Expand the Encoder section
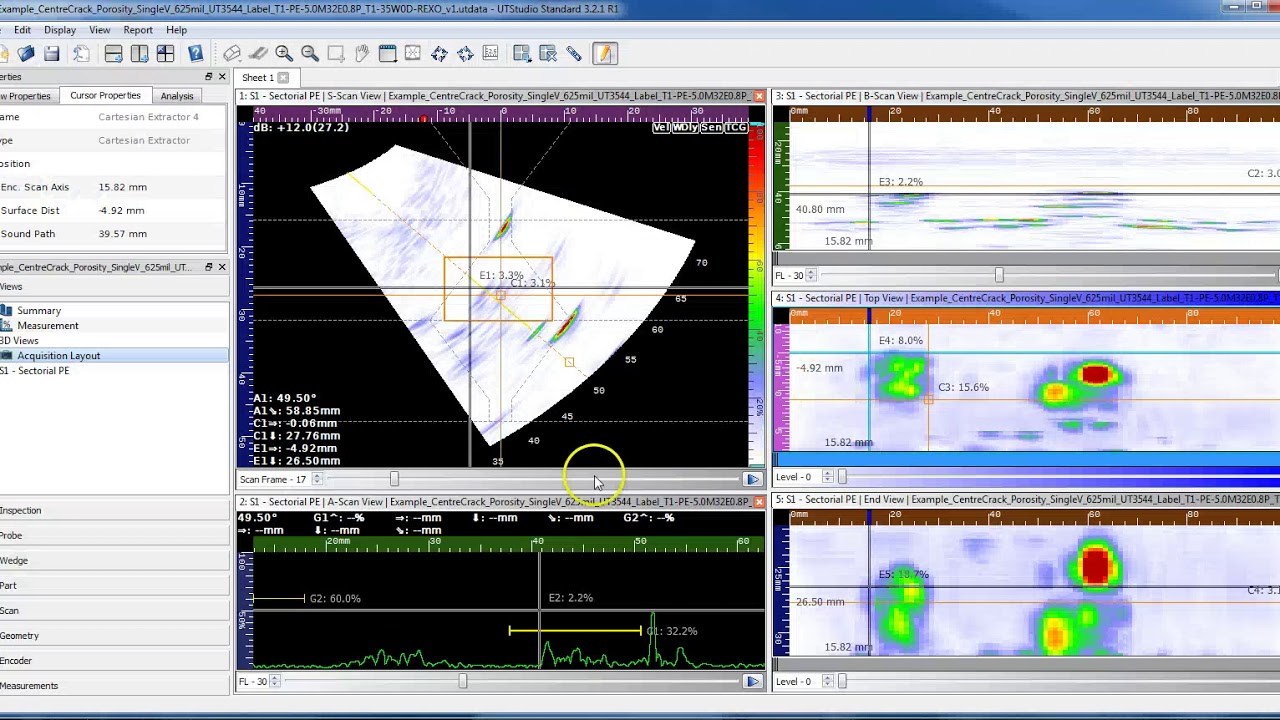This screenshot has width=1280, height=720. point(114,660)
